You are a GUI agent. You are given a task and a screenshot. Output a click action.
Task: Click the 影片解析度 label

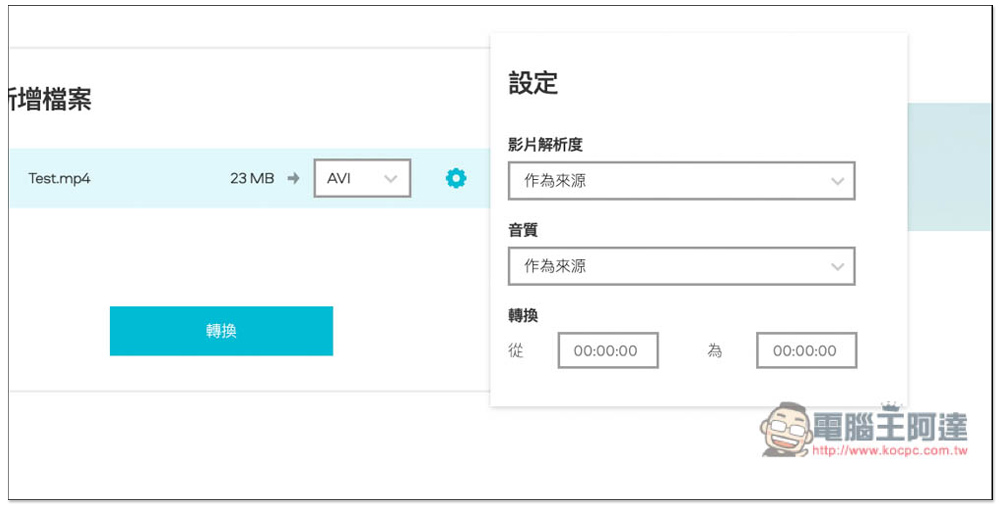point(545,145)
